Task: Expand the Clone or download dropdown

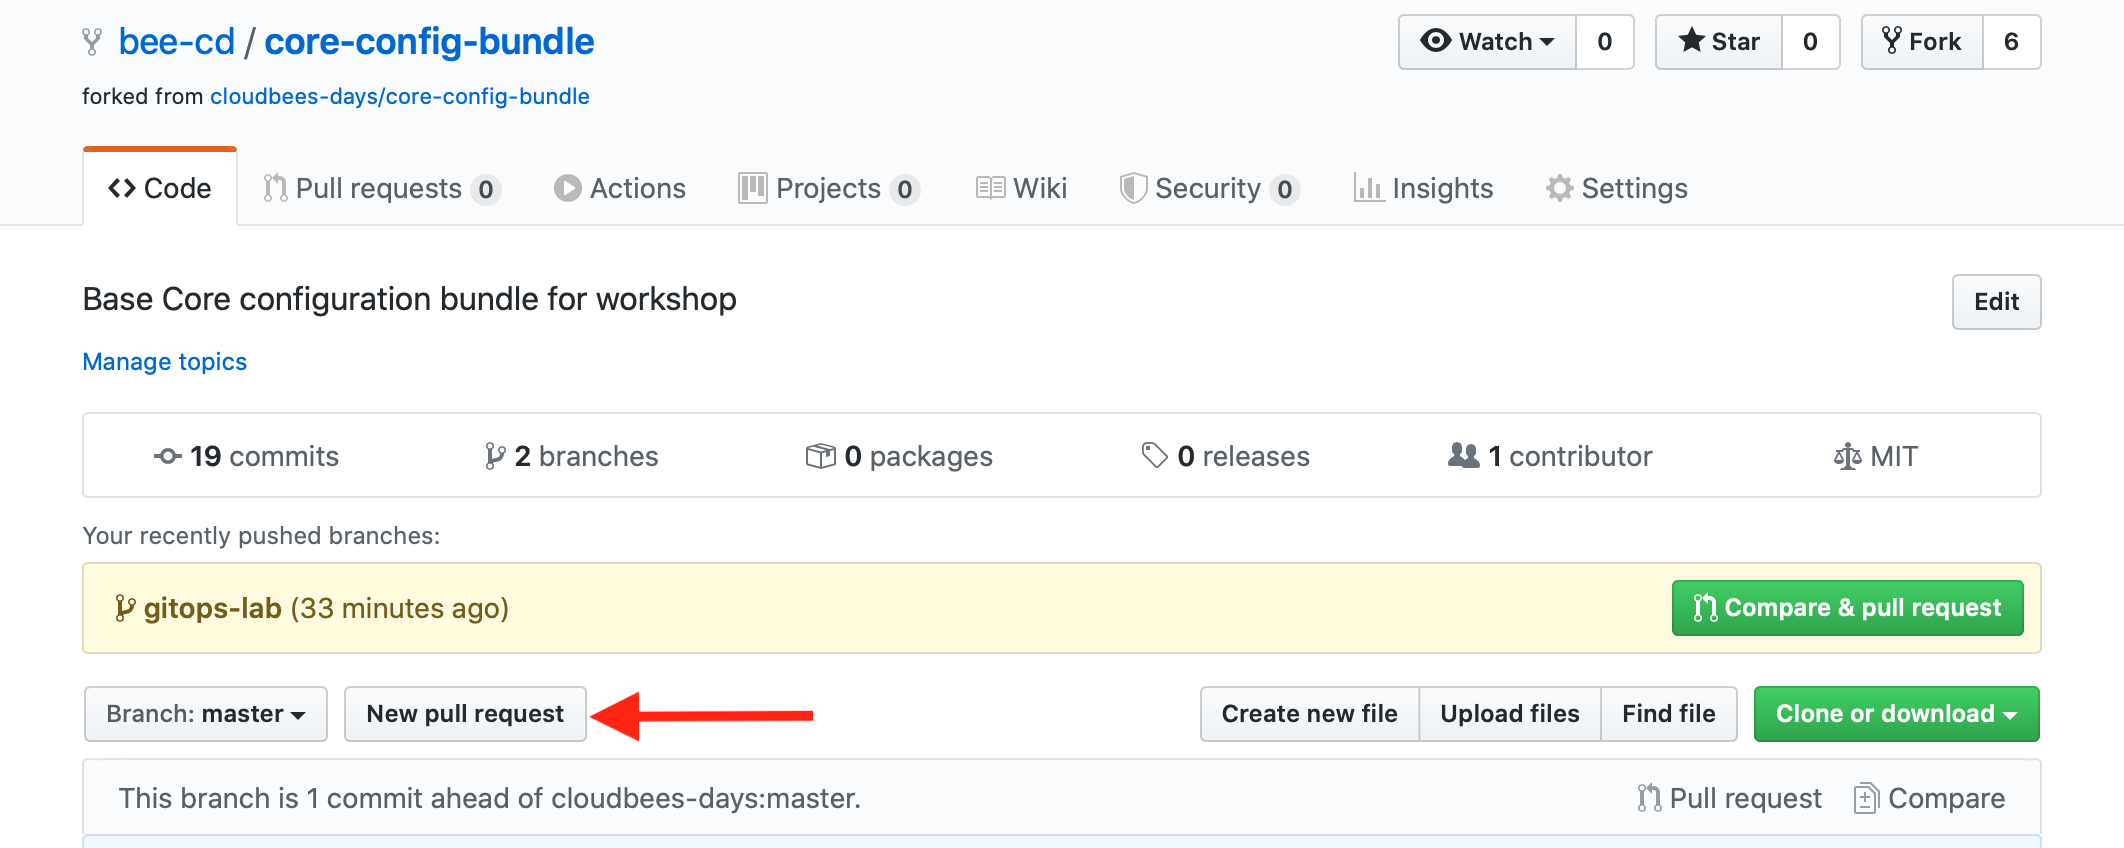Action: (x=1896, y=714)
